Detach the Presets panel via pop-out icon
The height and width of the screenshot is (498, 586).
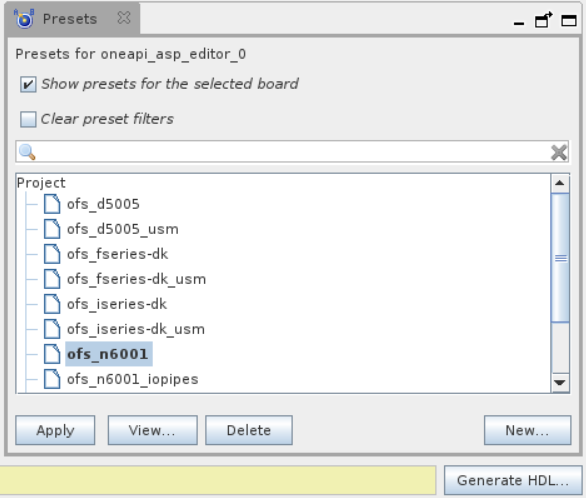tap(543, 20)
